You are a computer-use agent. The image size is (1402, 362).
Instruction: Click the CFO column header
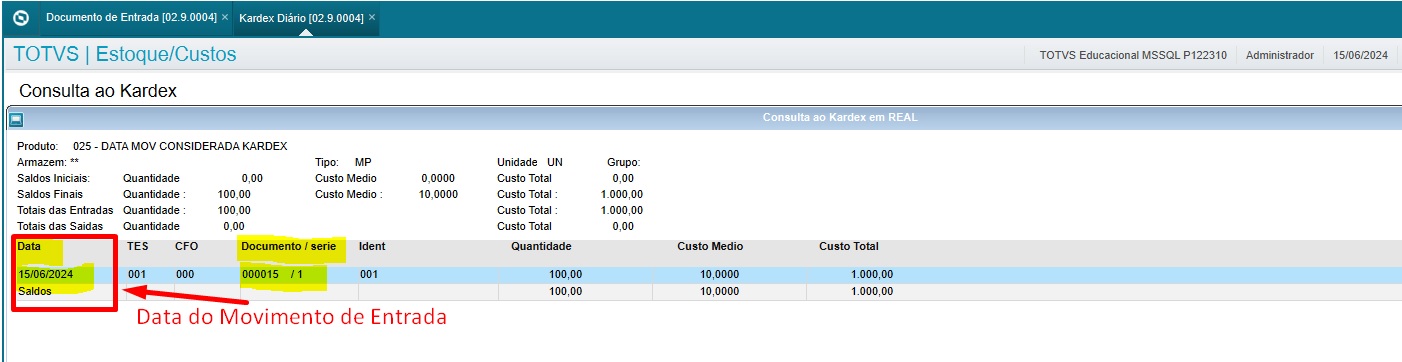click(186, 246)
